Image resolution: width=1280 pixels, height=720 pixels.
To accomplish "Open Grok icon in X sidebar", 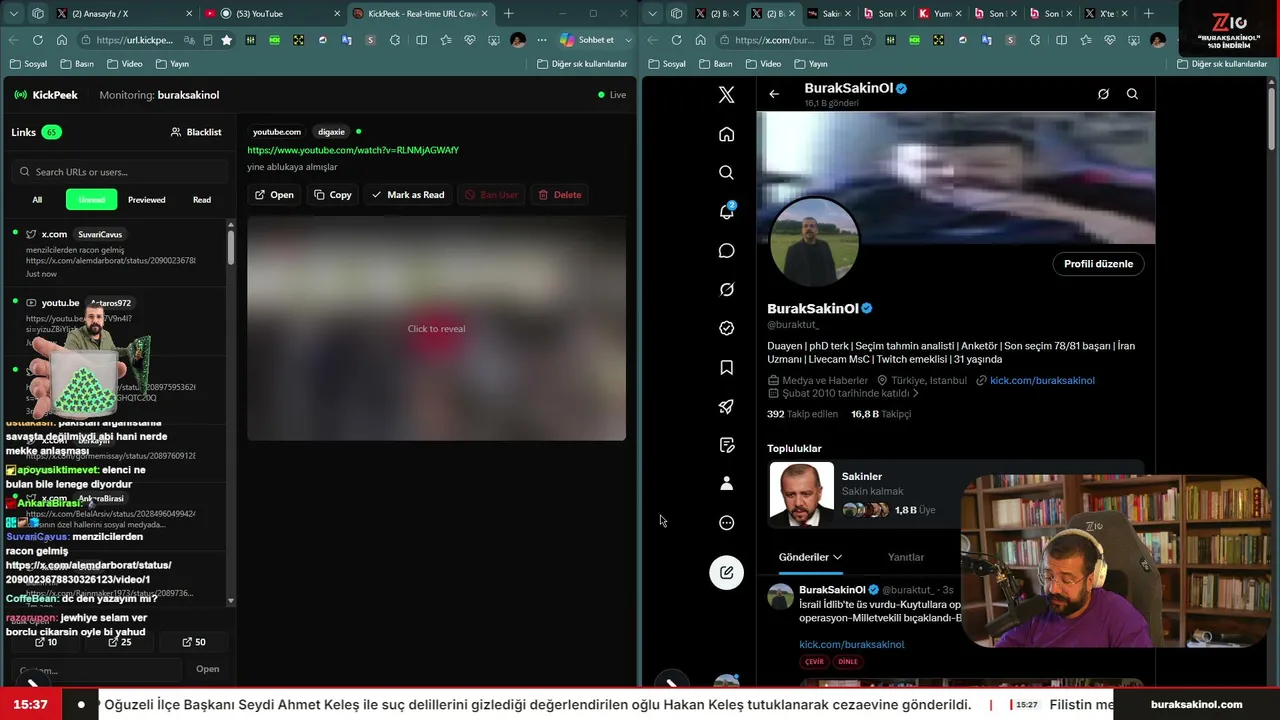I will pos(727,289).
